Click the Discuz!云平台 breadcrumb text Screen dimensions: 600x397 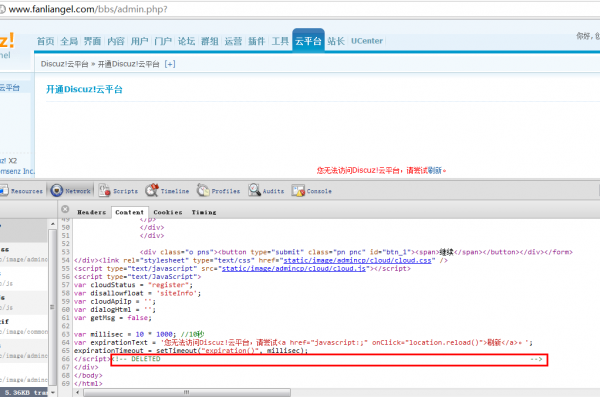click(x=64, y=64)
